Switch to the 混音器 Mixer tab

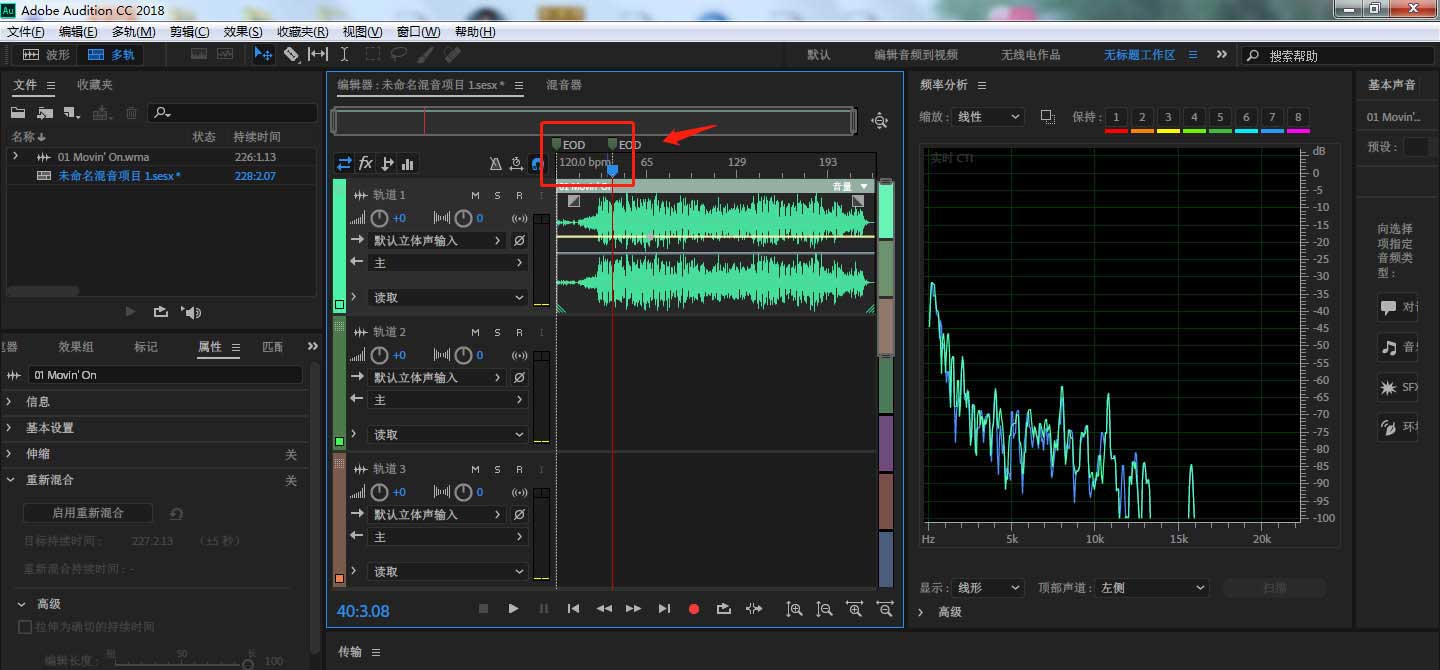click(x=564, y=86)
